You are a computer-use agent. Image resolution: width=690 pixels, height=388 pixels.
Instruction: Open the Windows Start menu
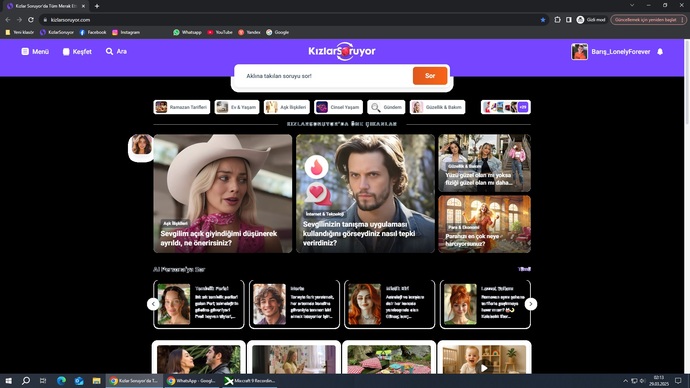pyautogui.click(x=8, y=381)
